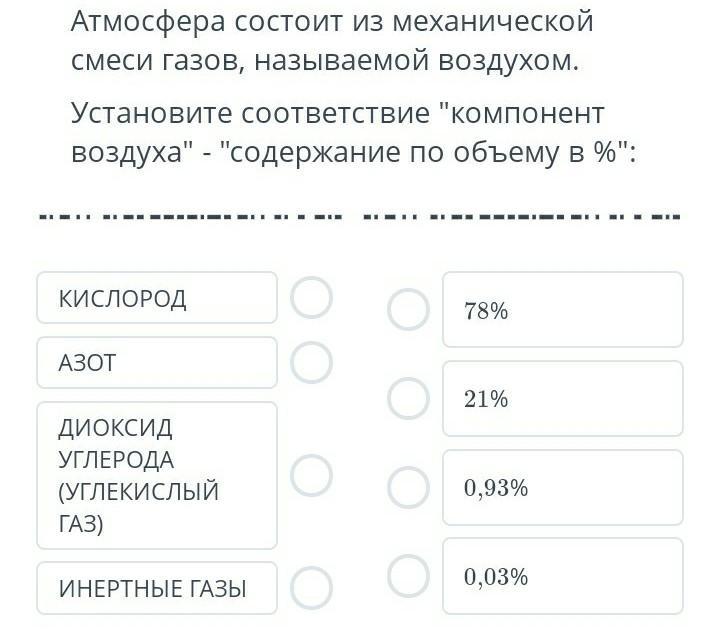
Task: Select the connector circle beside АЗОТ
Action: coord(312,363)
